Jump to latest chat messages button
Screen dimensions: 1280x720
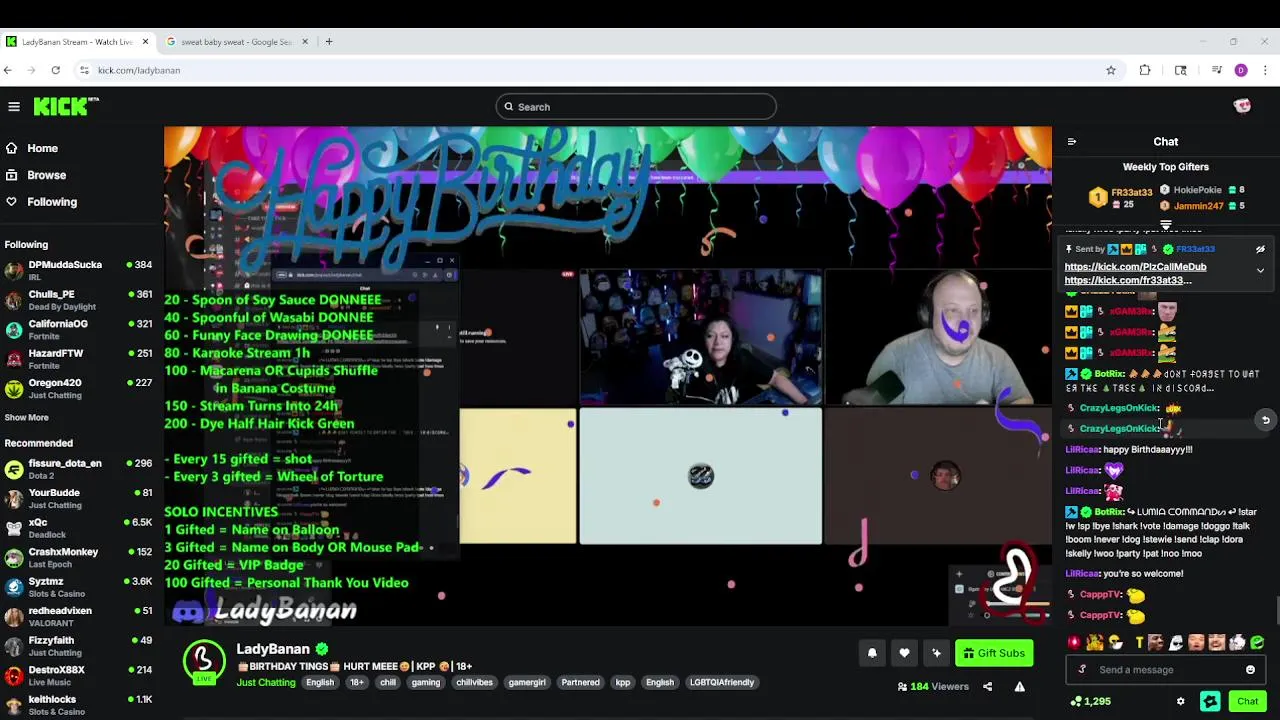pos(1265,421)
